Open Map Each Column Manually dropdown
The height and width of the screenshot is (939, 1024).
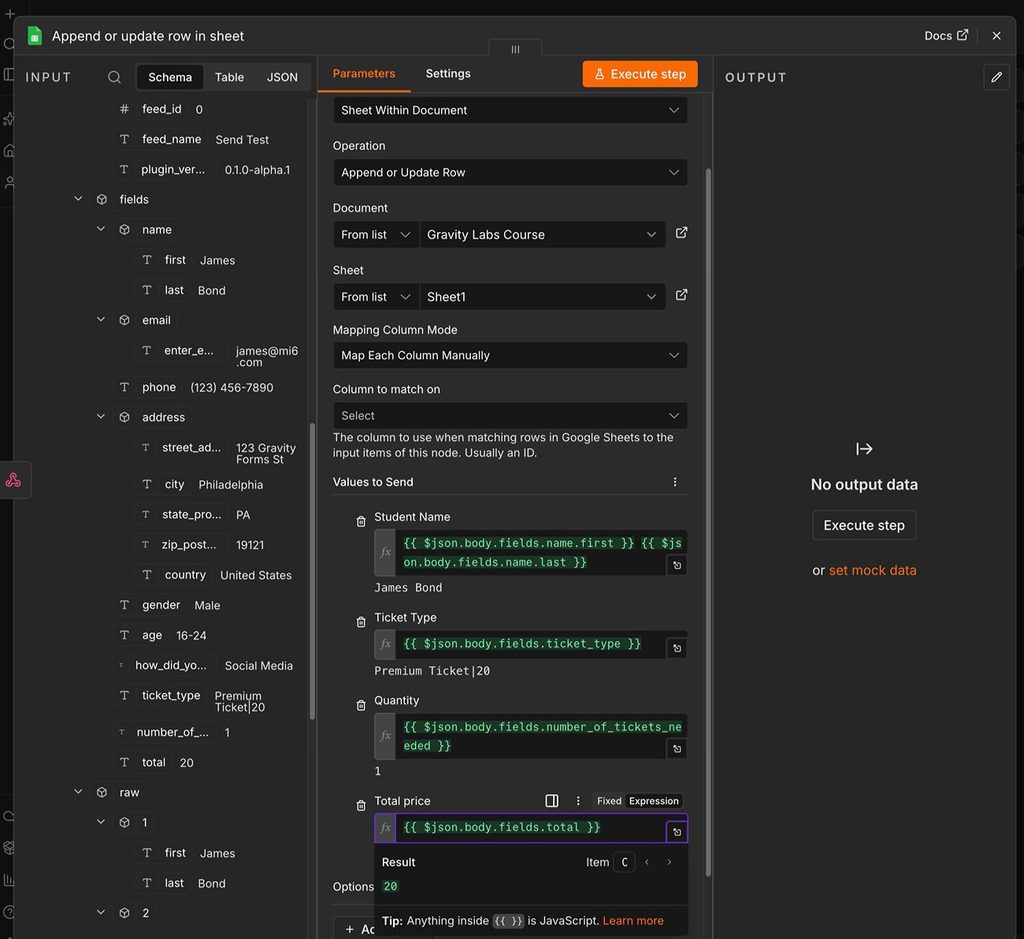pyautogui.click(x=509, y=355)
